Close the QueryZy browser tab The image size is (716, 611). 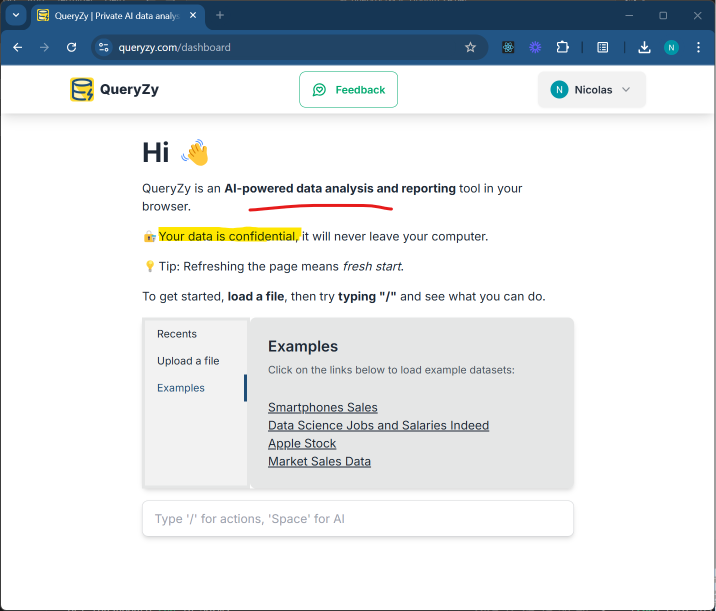pos(193,16)
